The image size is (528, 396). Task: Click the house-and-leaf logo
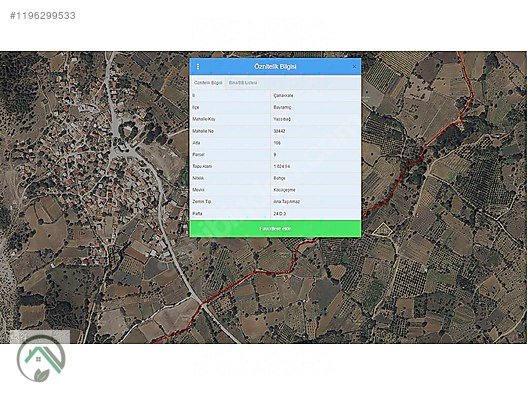(x=41, y=358)
